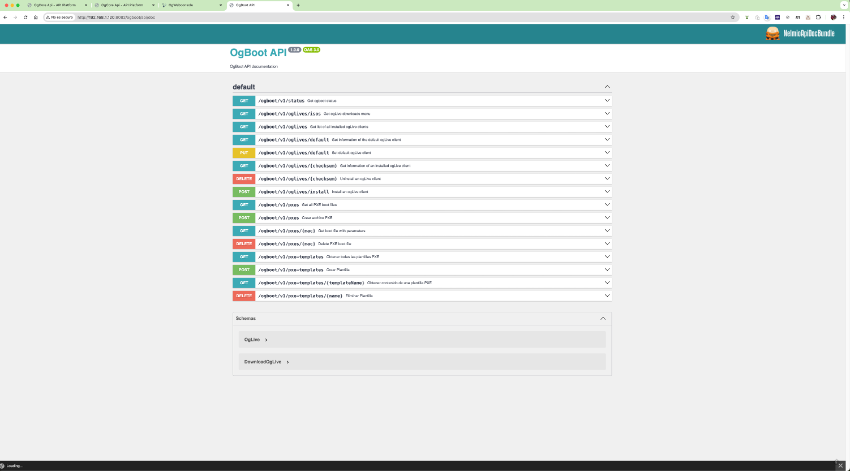Open a new browser tab with plus icon
The height and width of the screenshot is (472, 850).
click(x=297, y=5)
